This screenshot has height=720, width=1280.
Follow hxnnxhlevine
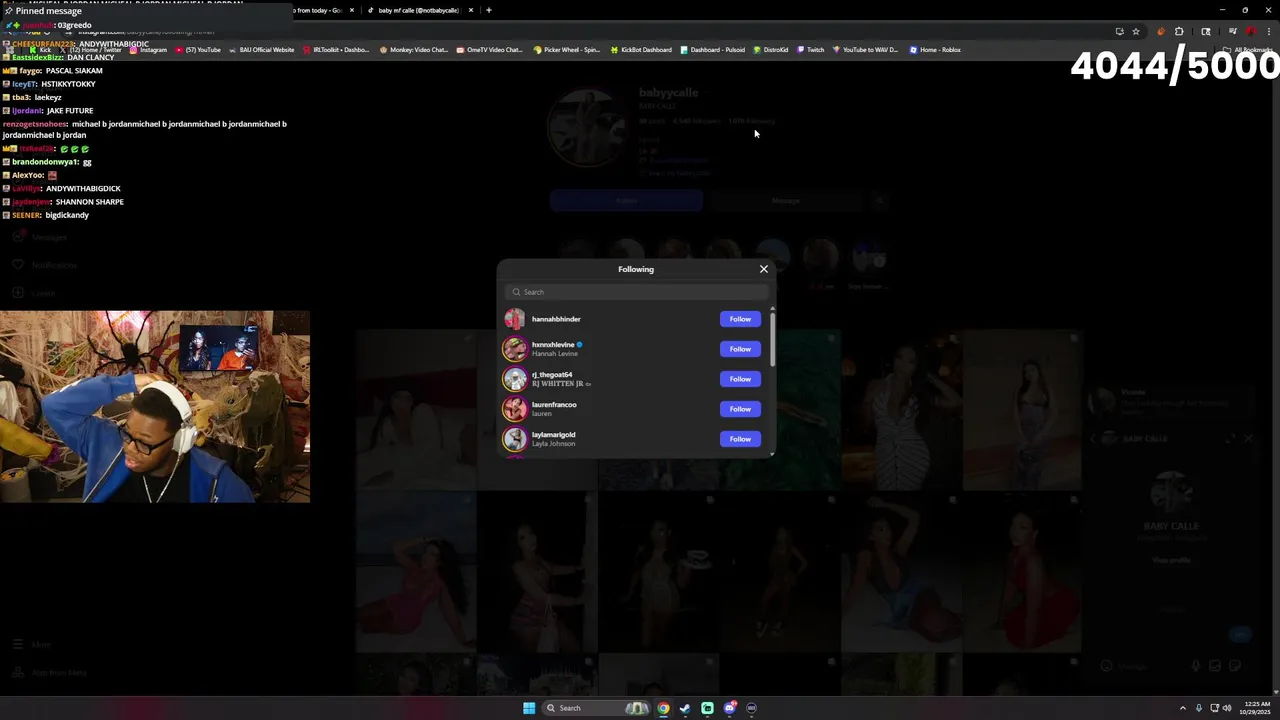pyautogui.click(x=740, y=349)
